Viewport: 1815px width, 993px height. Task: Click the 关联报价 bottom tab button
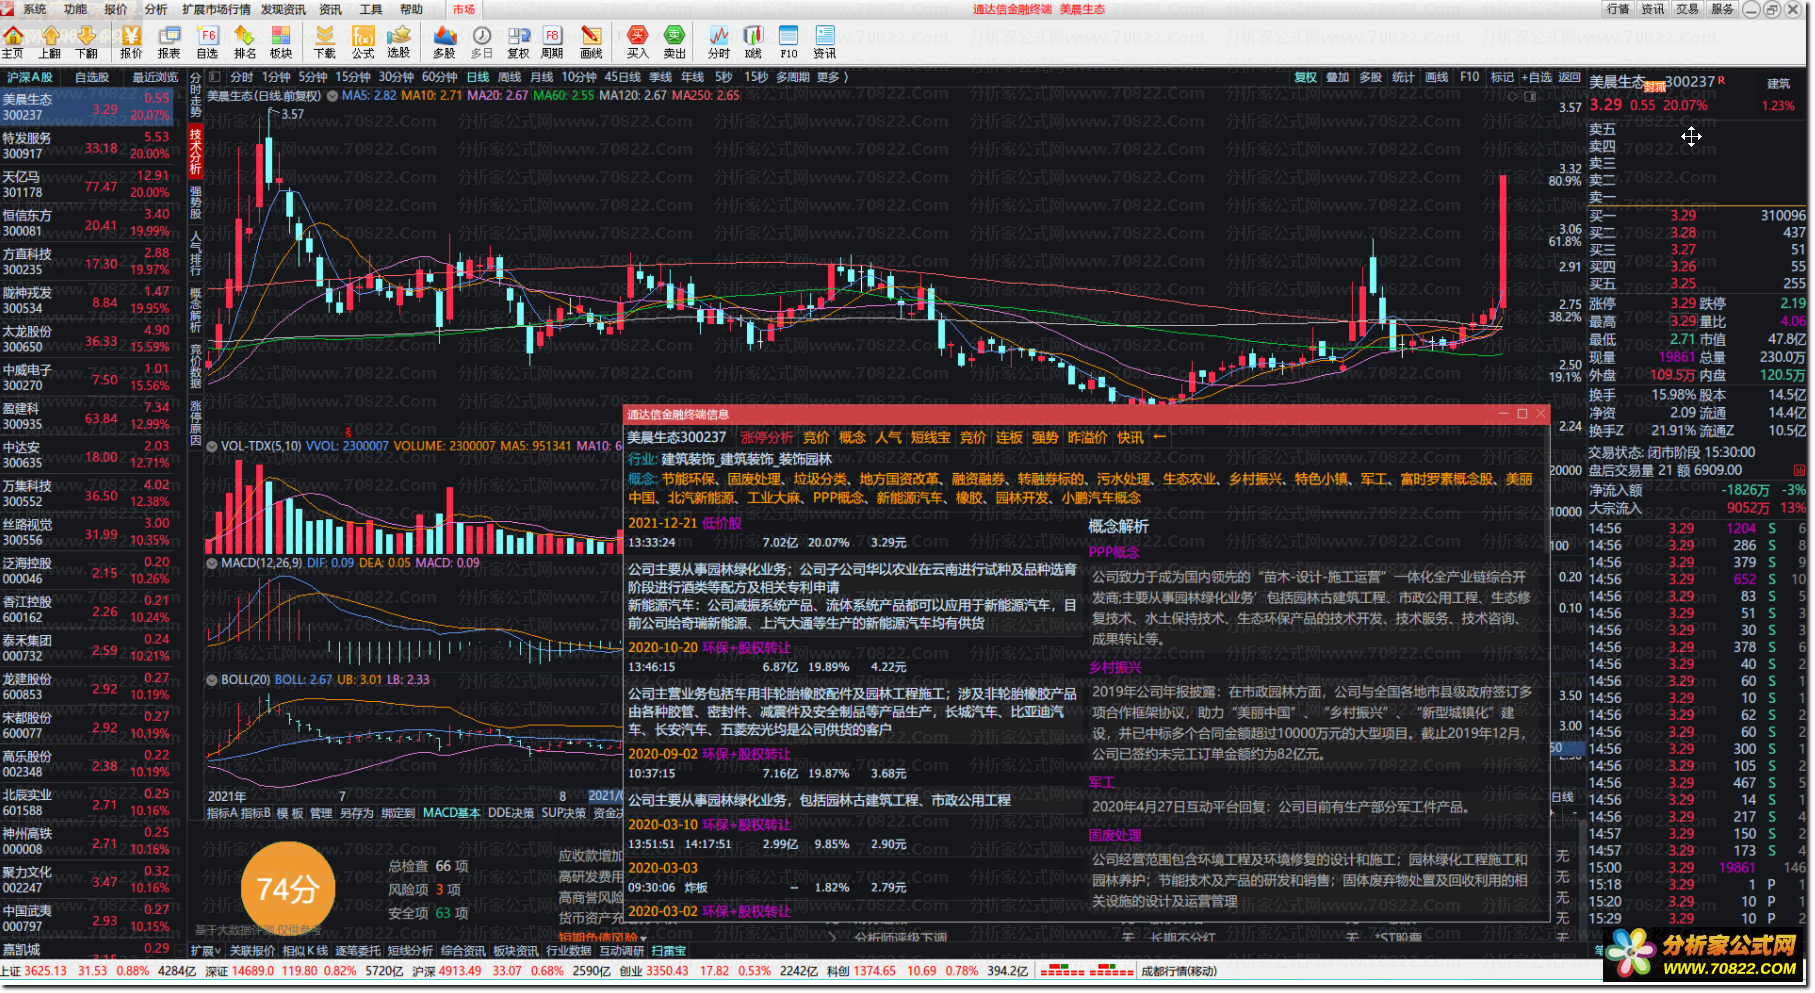click(252, 951)
